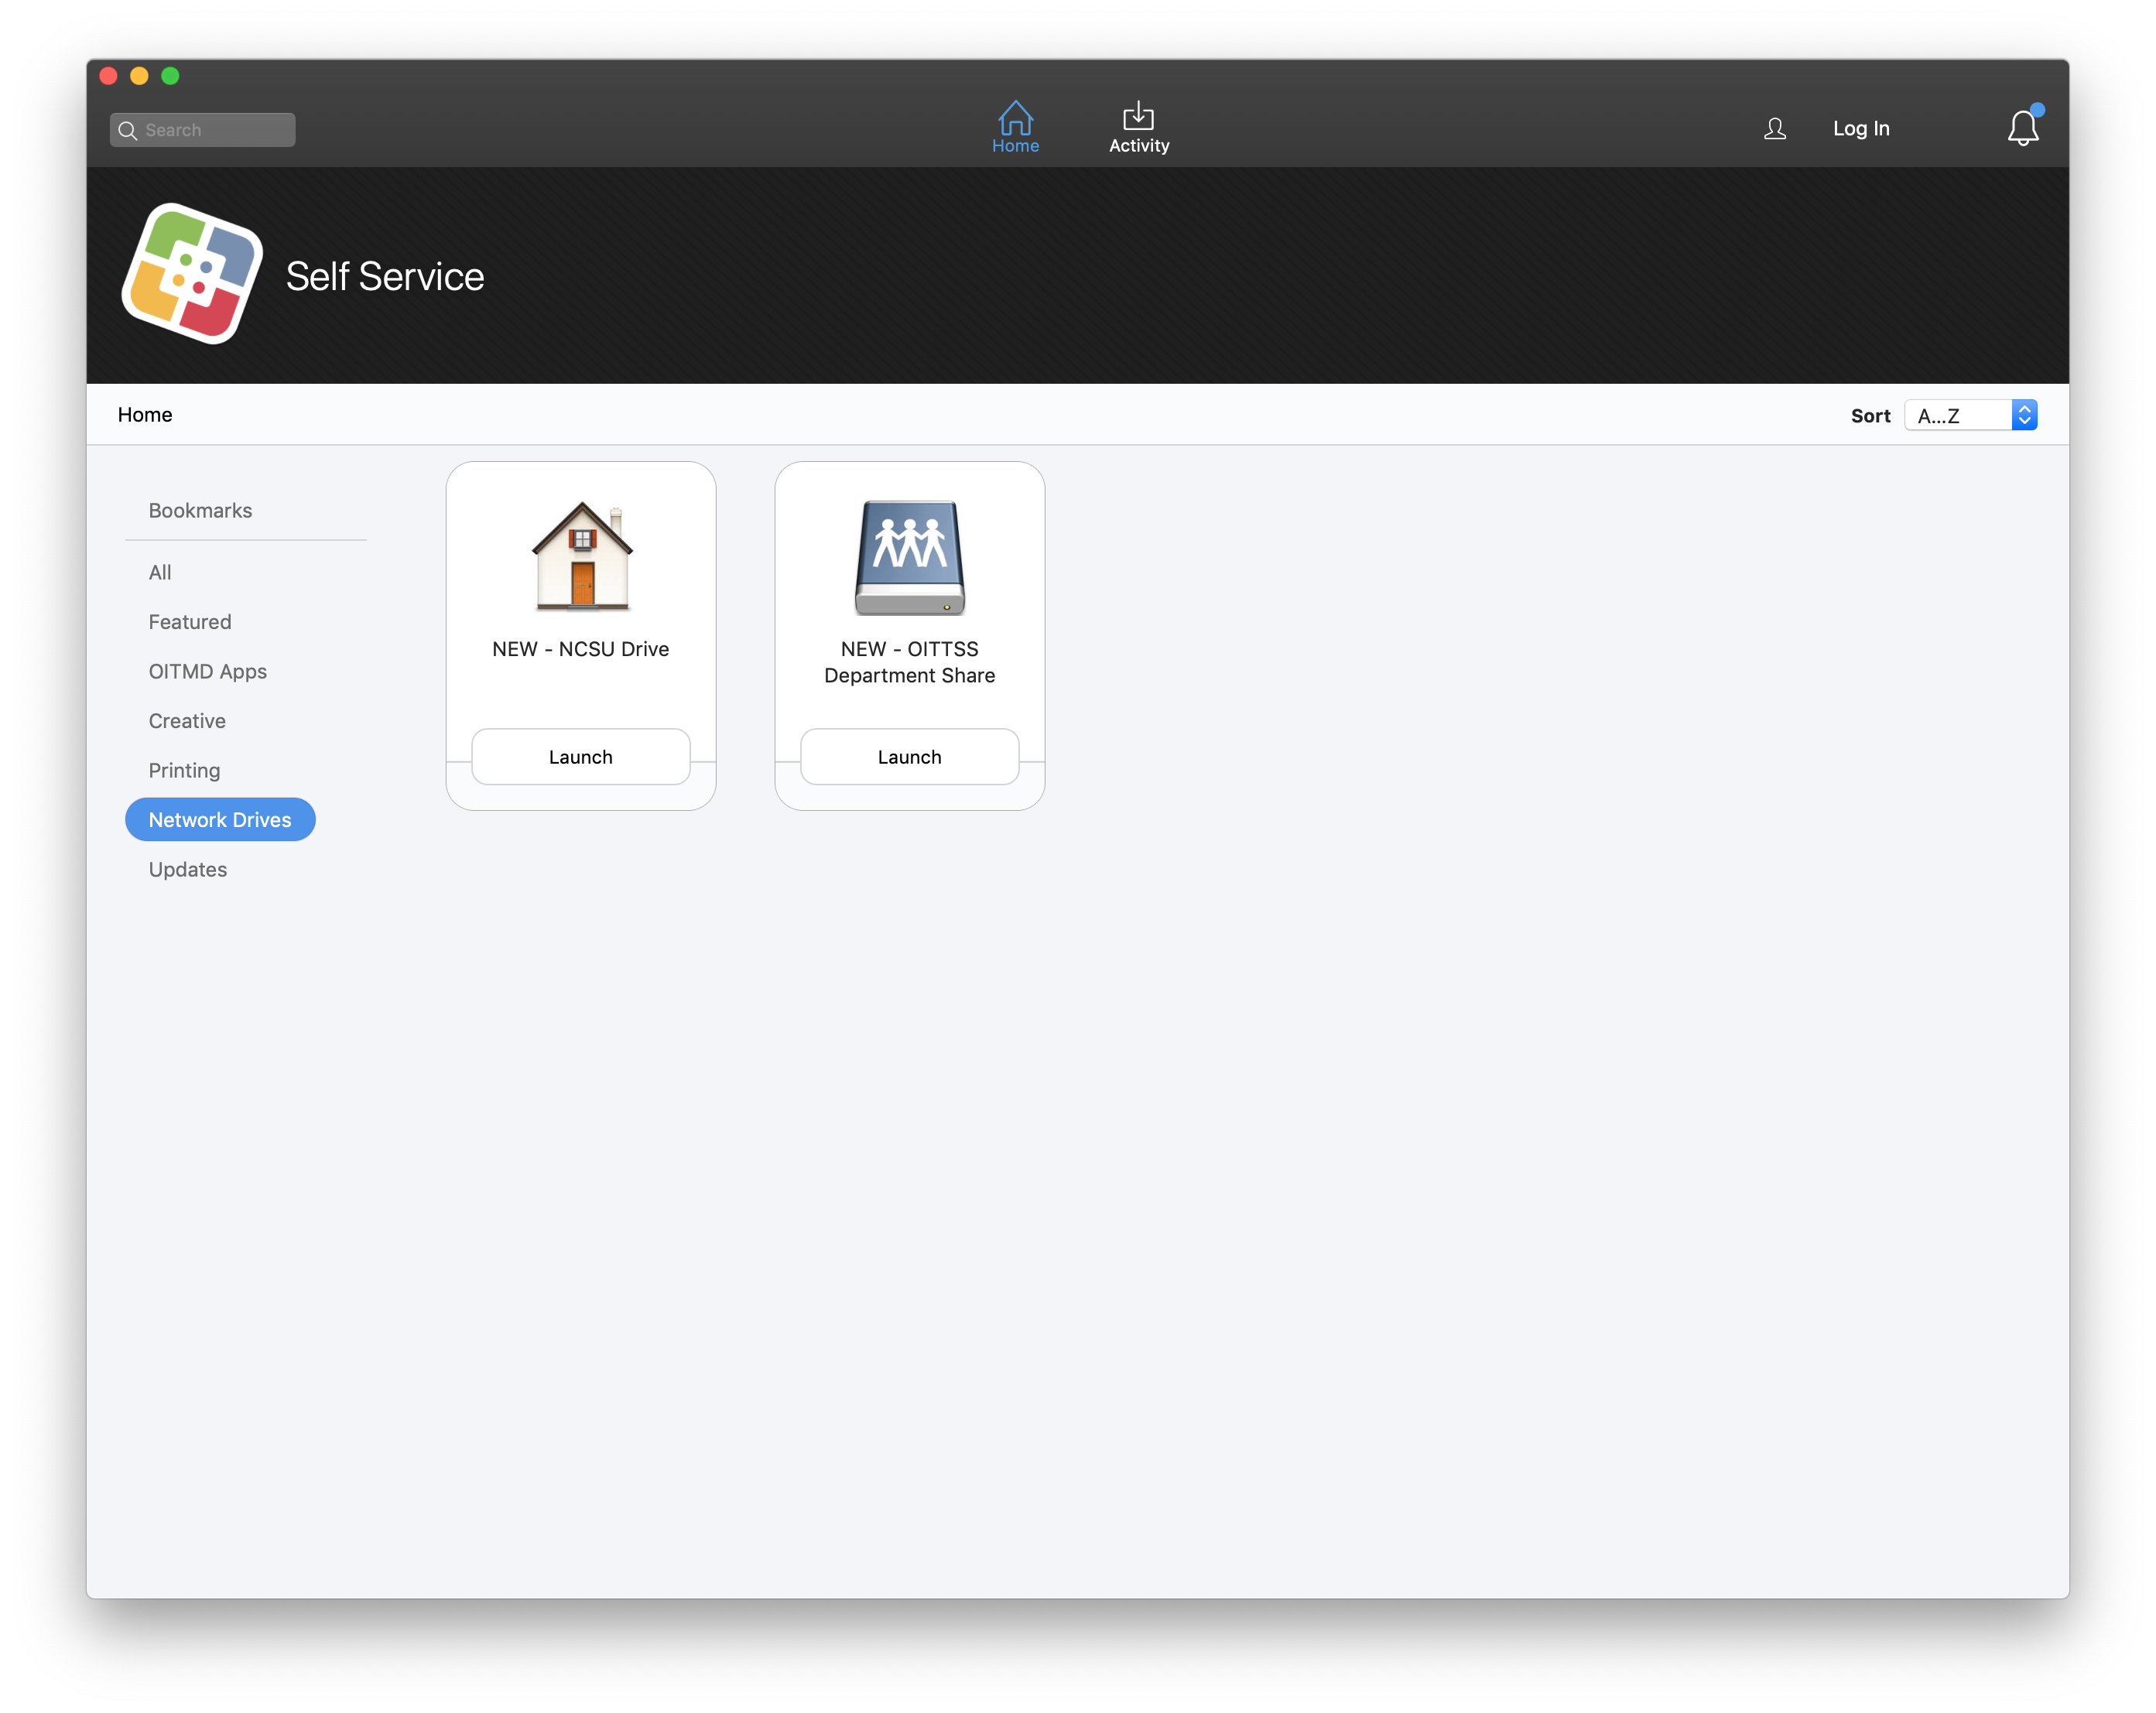The height and width of the screenshot is (1713, 2156).
Task: Click the notifications bell icon
Action: pos(2022,128)
